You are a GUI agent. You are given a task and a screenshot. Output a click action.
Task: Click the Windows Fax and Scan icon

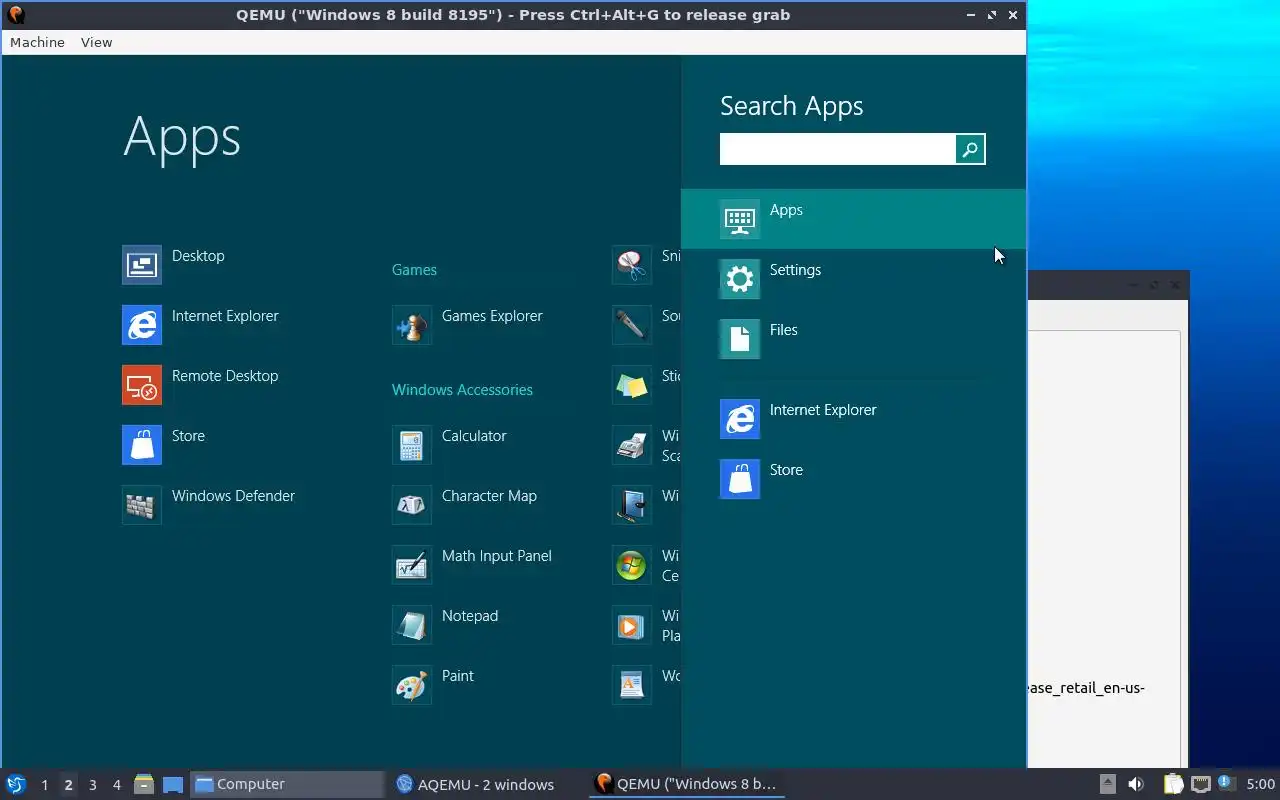coord(632,445)
